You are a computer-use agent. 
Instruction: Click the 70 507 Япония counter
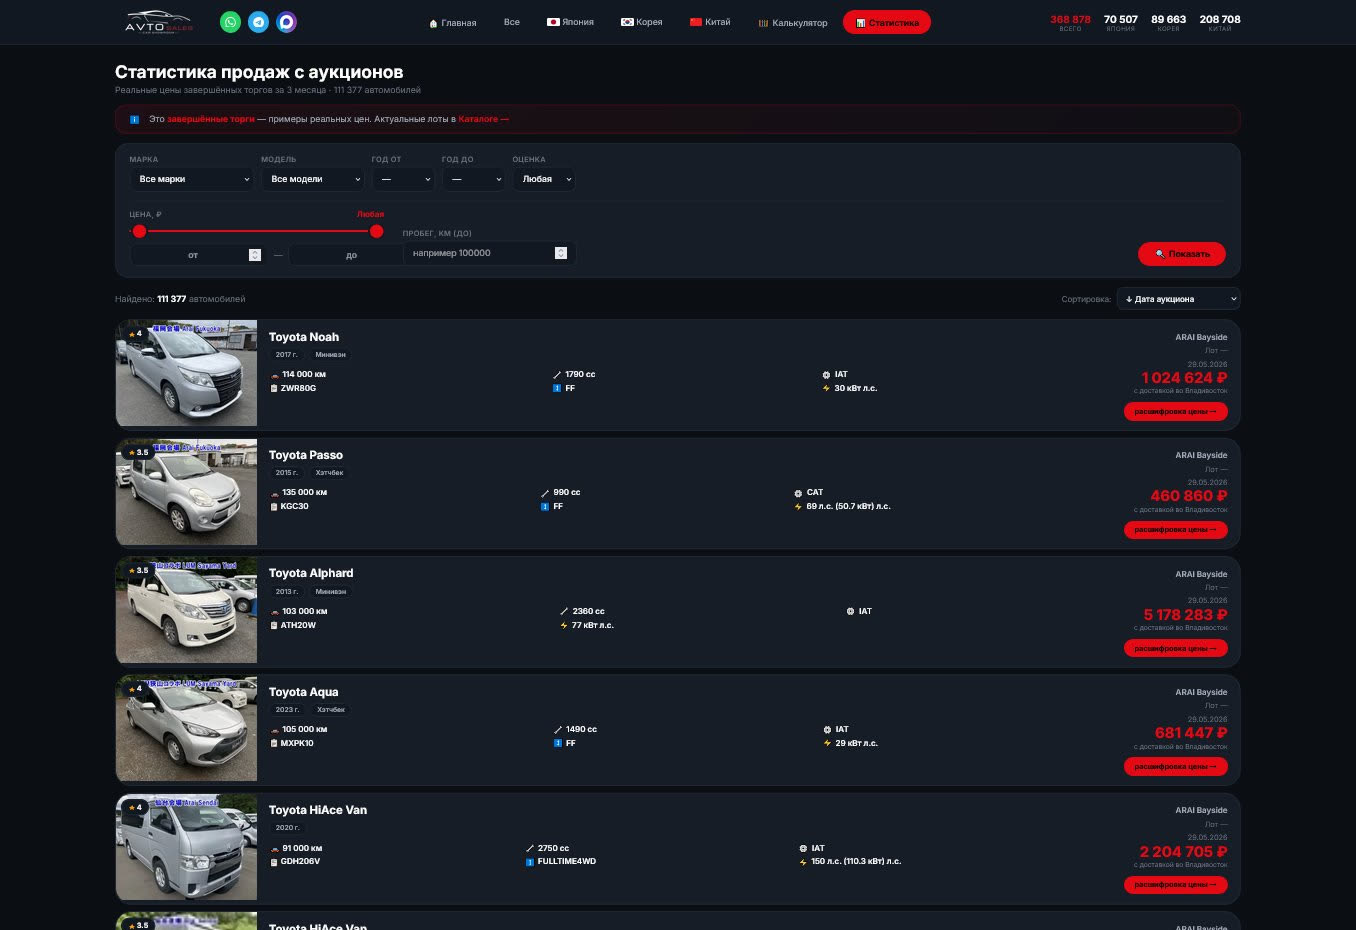click(1121, 22)
